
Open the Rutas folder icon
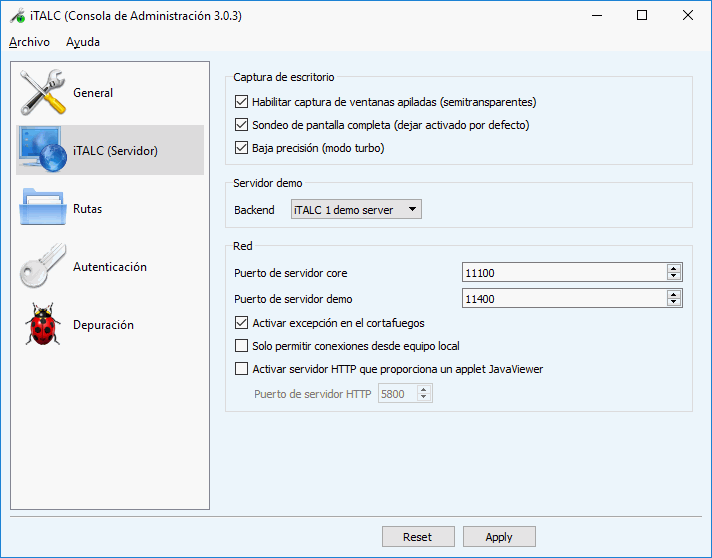(x=42, y=209)
